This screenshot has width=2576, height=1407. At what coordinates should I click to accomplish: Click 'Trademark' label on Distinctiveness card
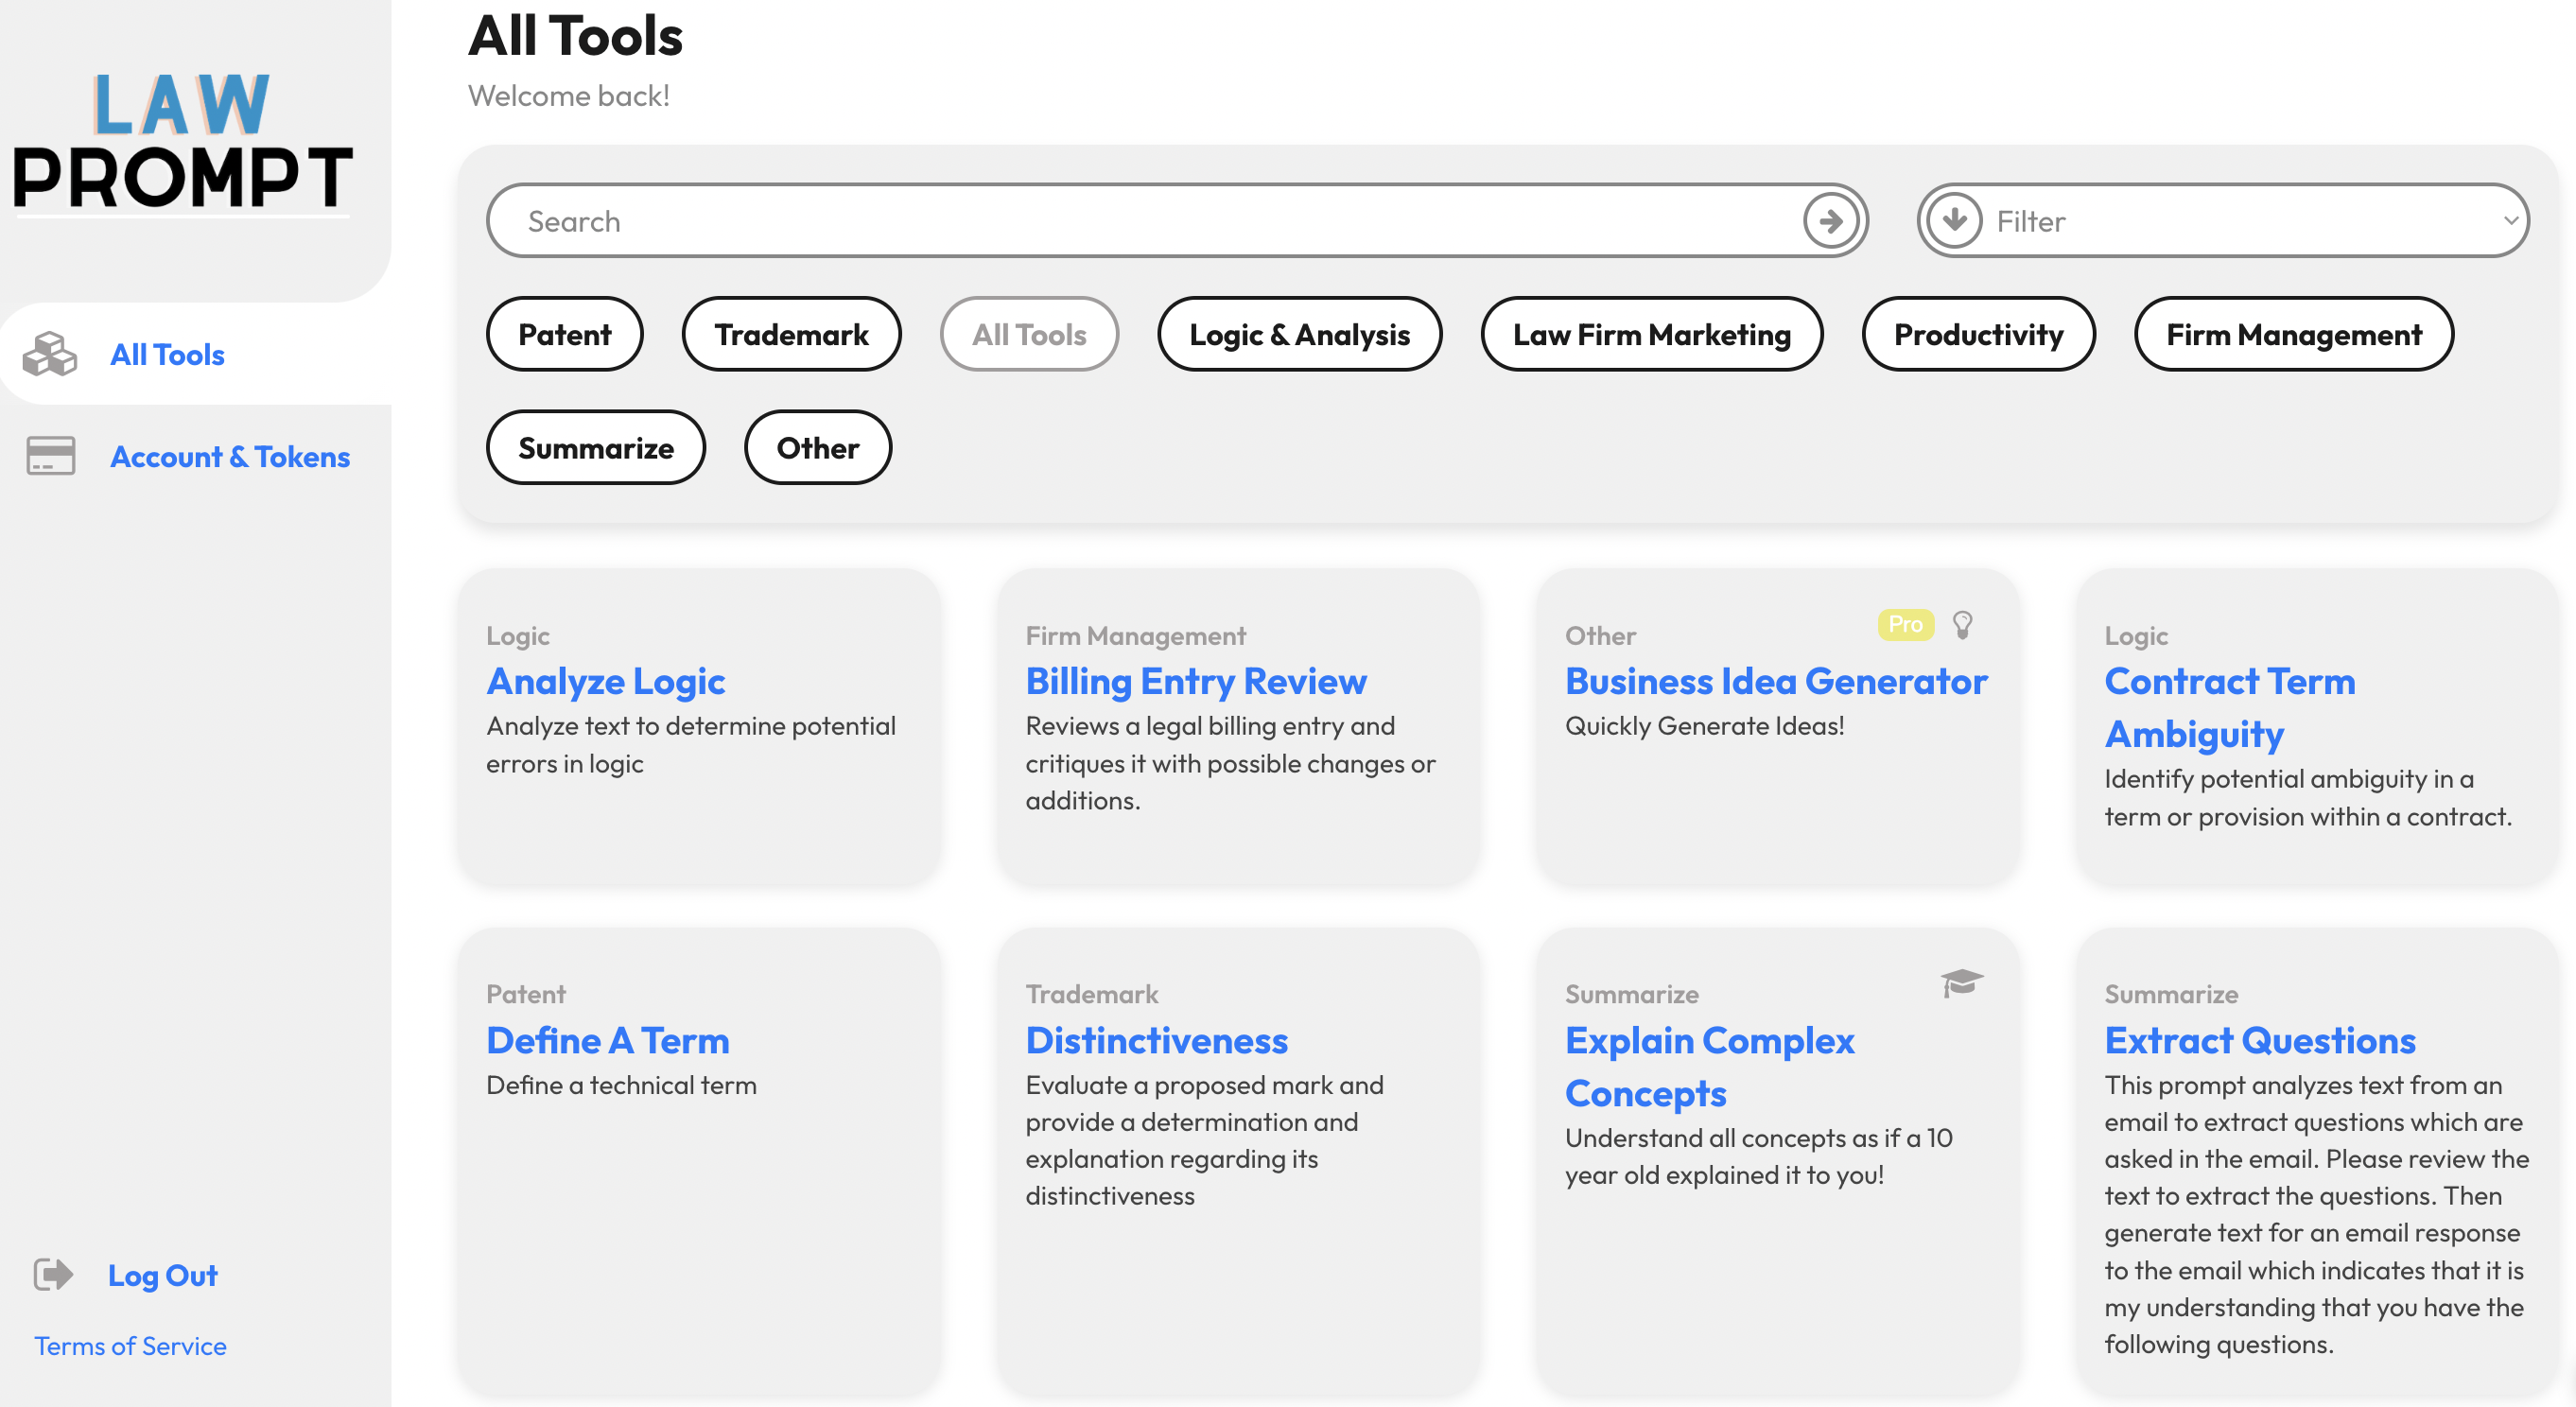pyautogui.click(x=1091, y=994)
